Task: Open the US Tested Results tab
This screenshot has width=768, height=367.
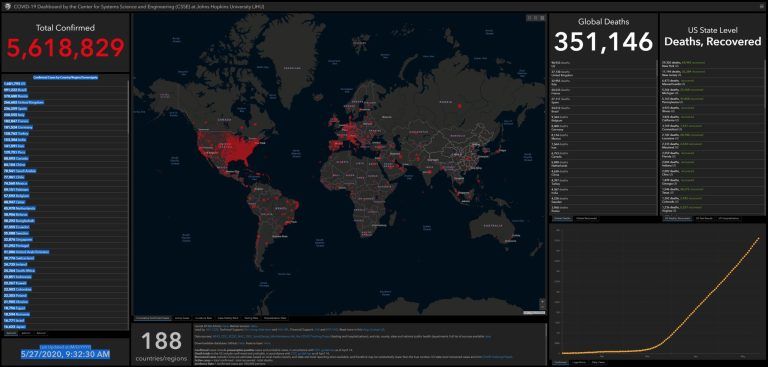Action: coord(705,219)
